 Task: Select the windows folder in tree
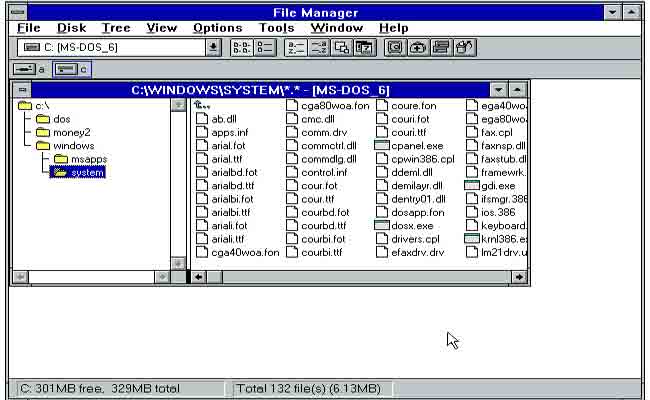click(73, 146)
